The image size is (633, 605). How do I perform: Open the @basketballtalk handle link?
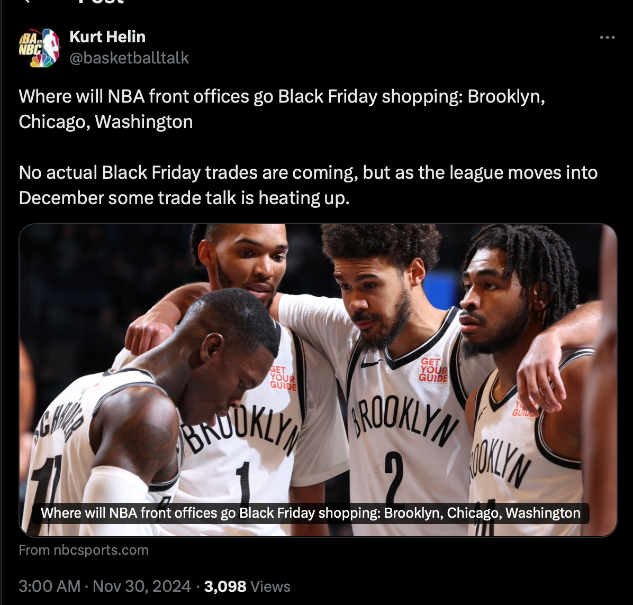pos(129,58)
